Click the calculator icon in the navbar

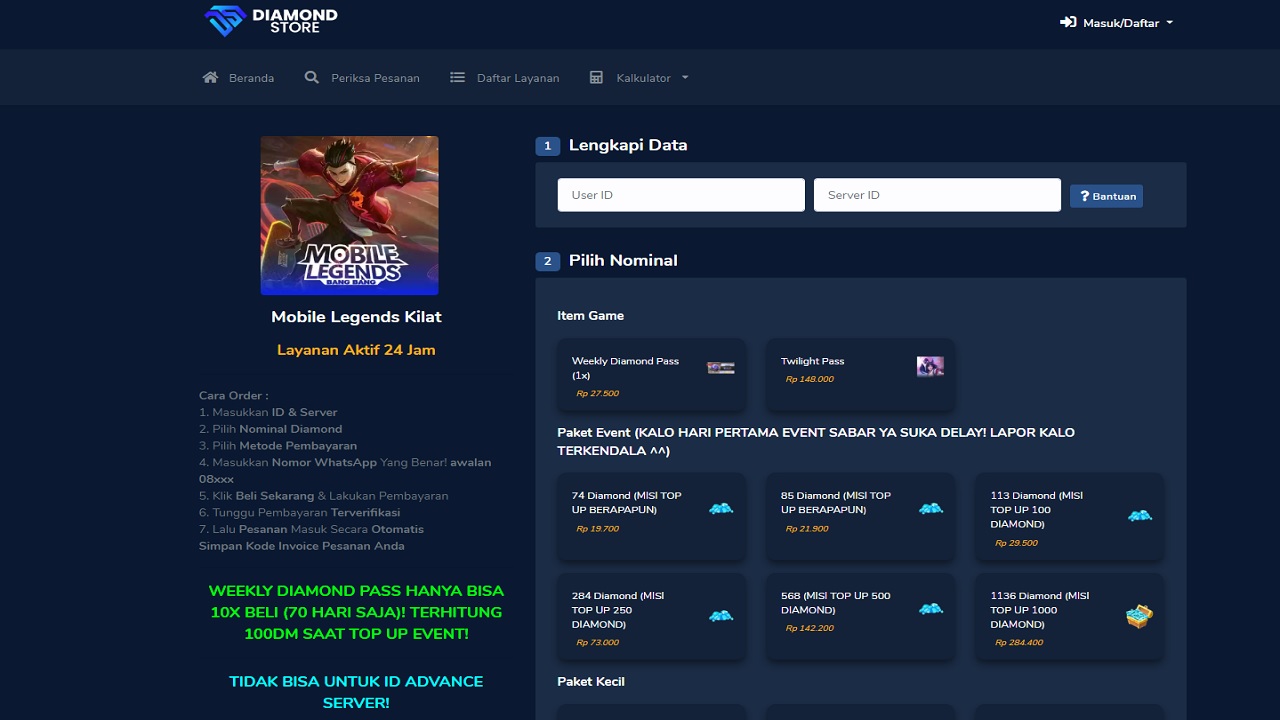(x=596, y=76)
